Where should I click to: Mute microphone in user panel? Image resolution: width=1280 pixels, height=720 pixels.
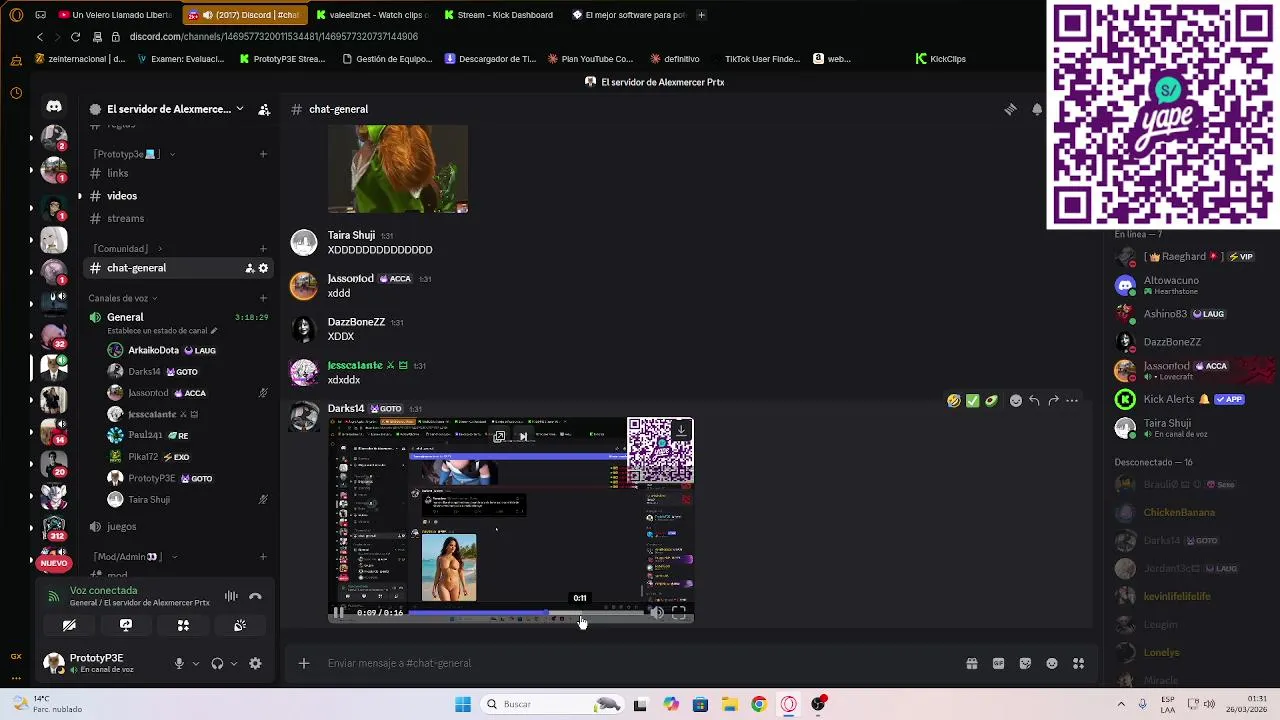pyautogui.click(x=179, y=663)
